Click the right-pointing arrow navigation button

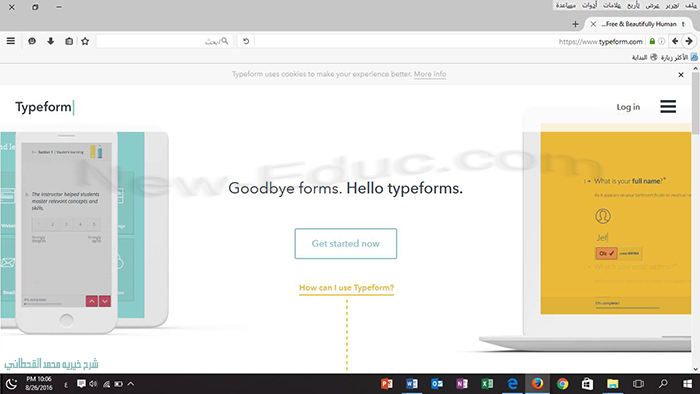(689, 41)
